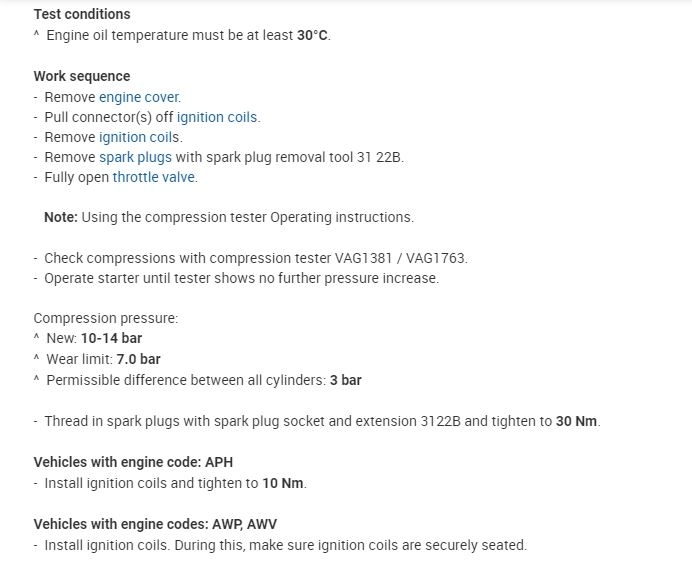
Task: Open the engine cover link
Action: tap(139, 97)
